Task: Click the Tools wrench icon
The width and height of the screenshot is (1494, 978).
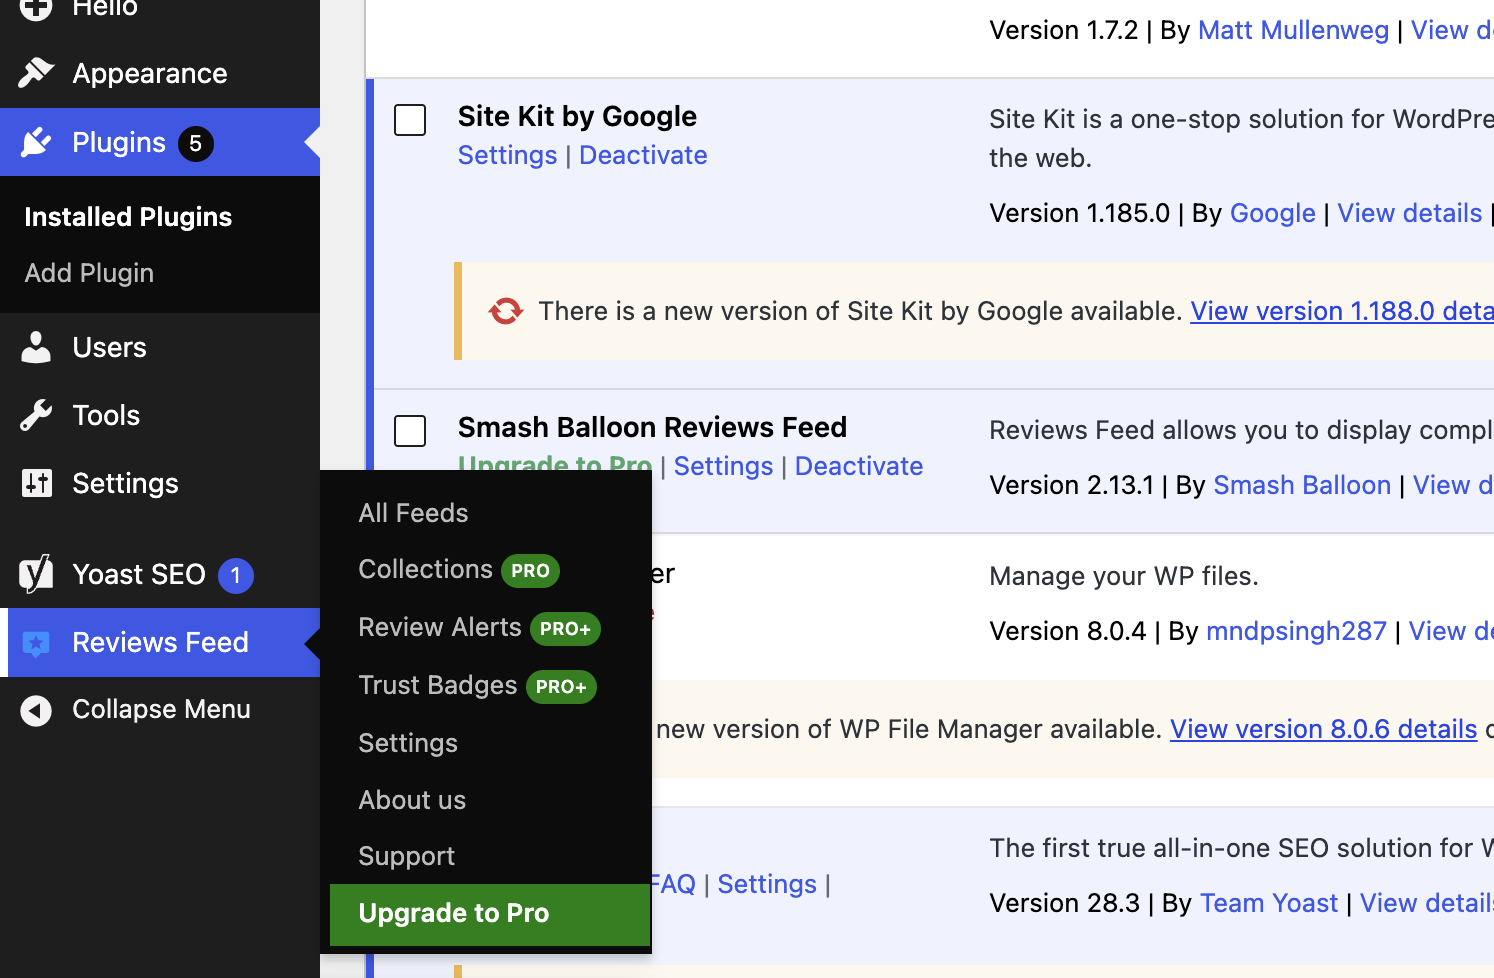Action: click(36, 415)
